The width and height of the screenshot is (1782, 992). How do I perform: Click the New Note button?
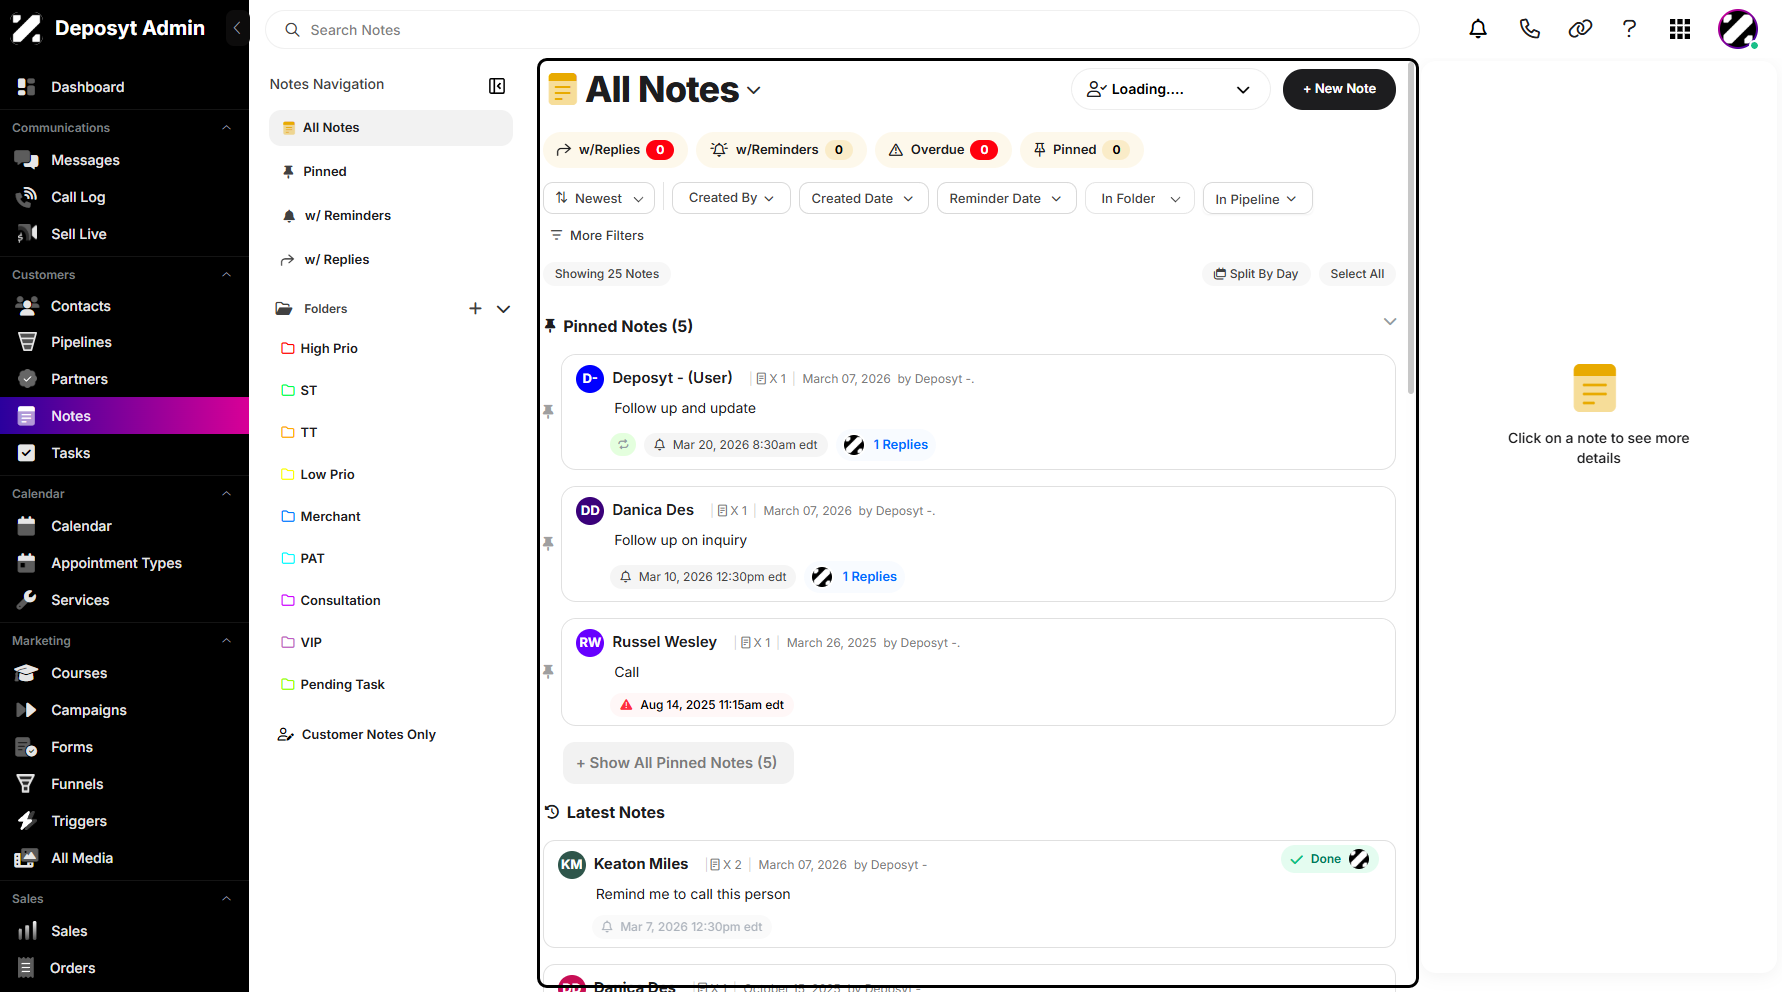point(1339,89)
